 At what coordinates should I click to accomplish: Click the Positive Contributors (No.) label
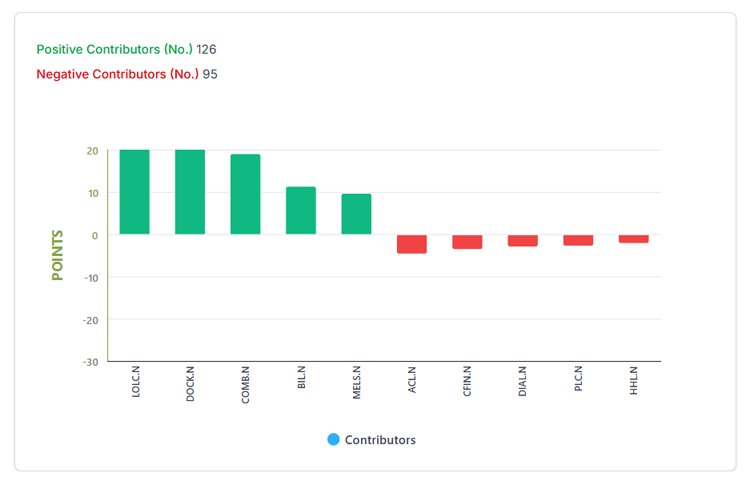tap(115, 49)
